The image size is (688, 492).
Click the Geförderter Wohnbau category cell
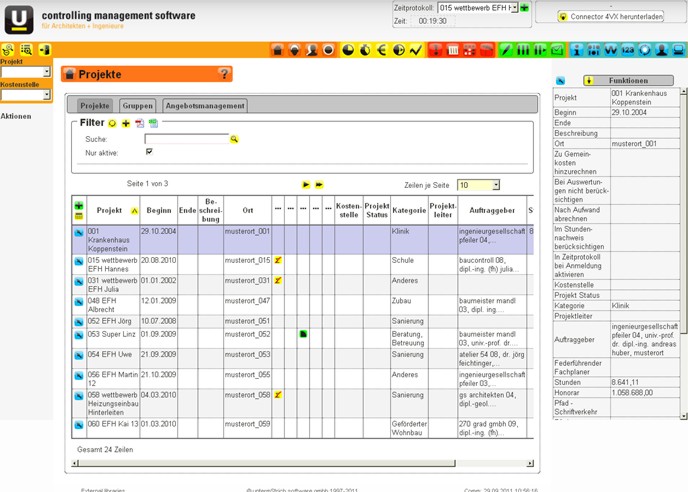[409, 428]
